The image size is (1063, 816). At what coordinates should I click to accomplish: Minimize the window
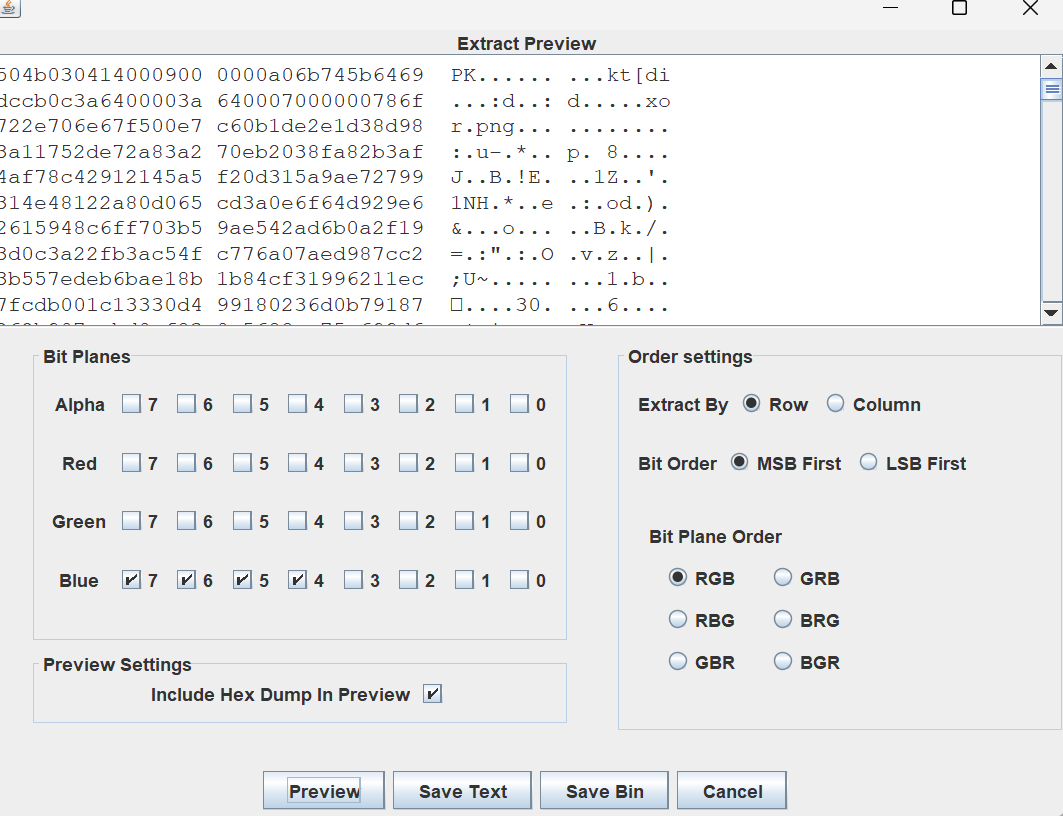(x=891, y=7)
